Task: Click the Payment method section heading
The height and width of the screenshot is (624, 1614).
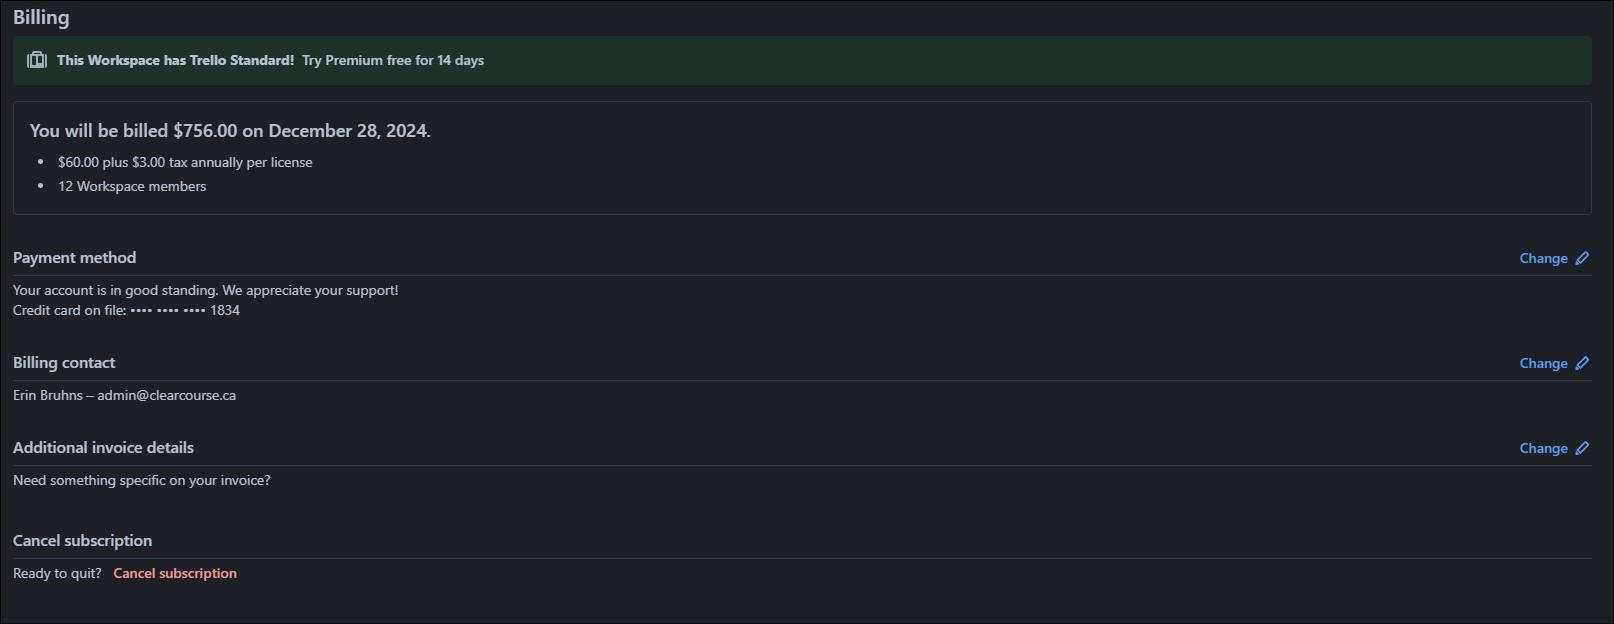Action: click(74, 257)
